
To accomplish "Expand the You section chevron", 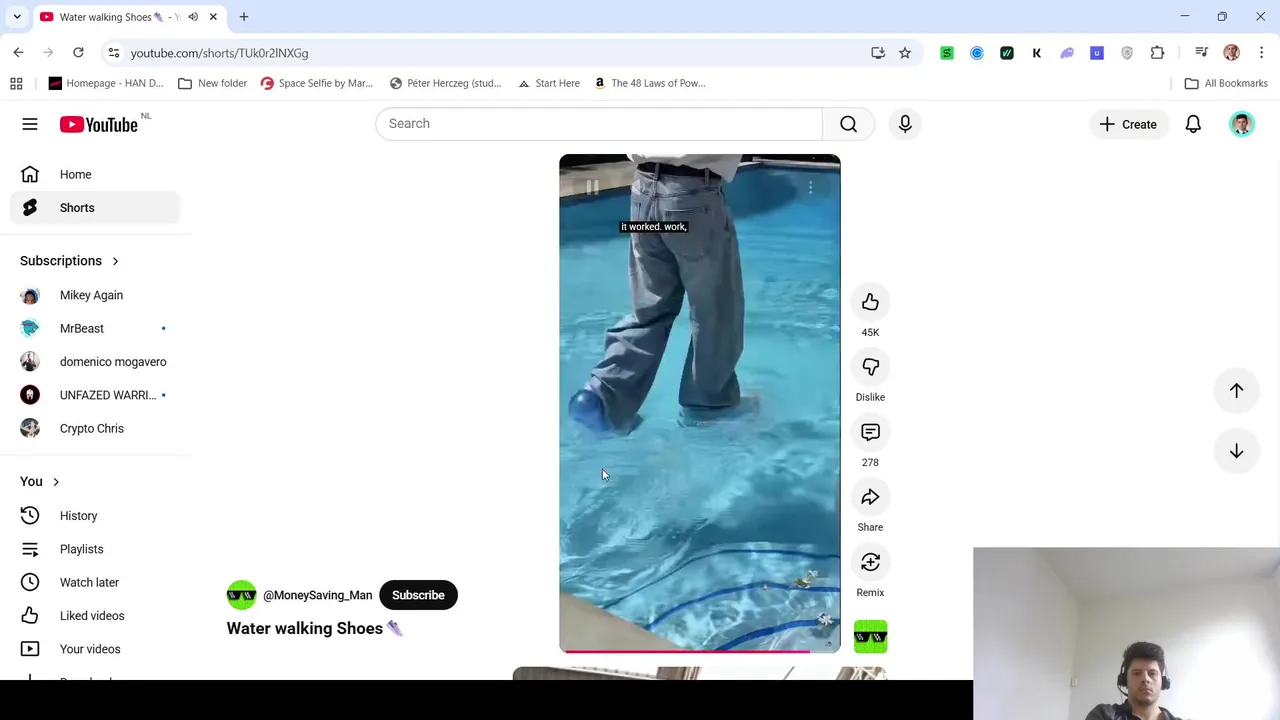I will [x=56, y=482].
